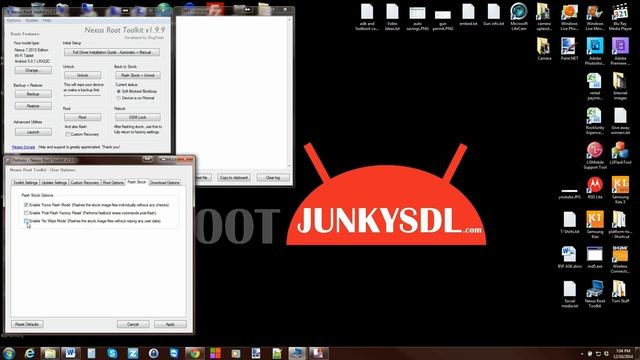Launch Advanced Utilities
Screen dimensions: 640x360
point(33,132)
